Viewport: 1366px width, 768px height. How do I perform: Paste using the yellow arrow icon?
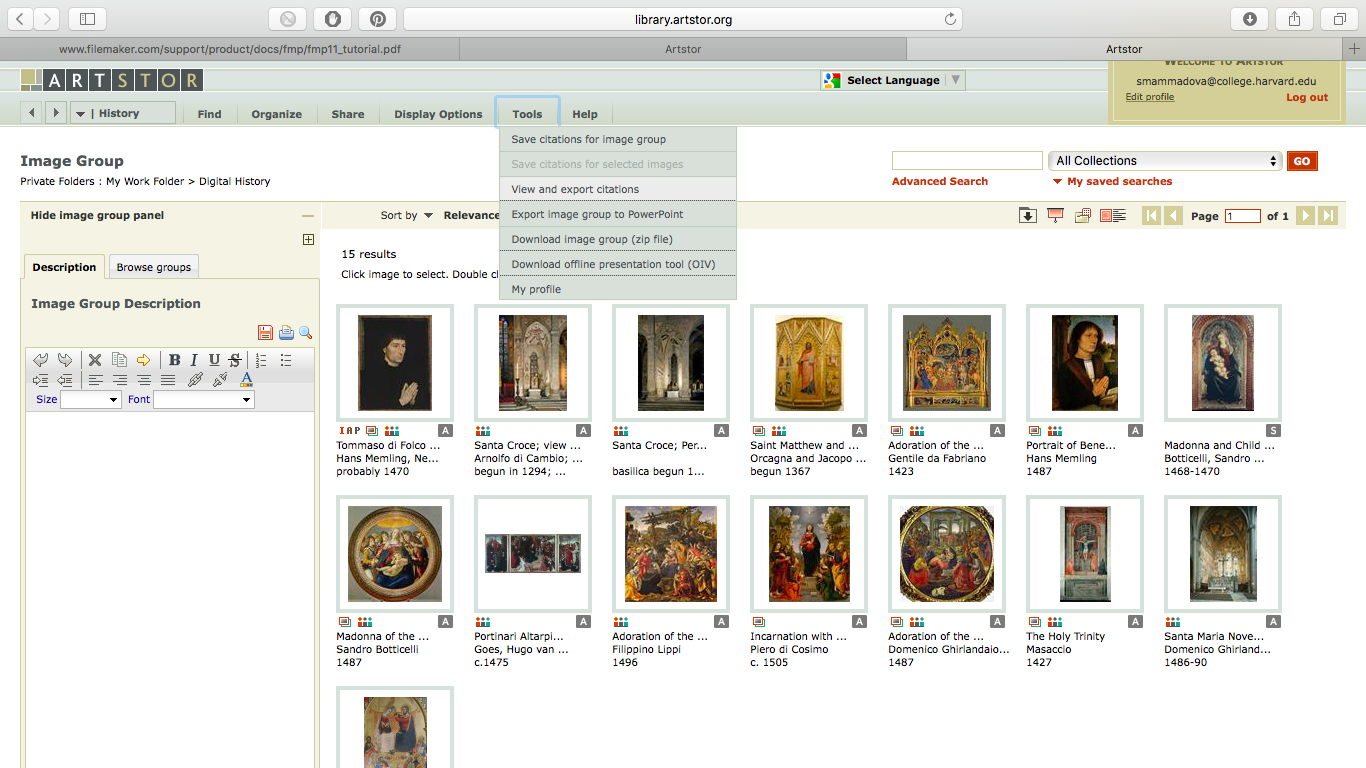(x=143, y=360)
